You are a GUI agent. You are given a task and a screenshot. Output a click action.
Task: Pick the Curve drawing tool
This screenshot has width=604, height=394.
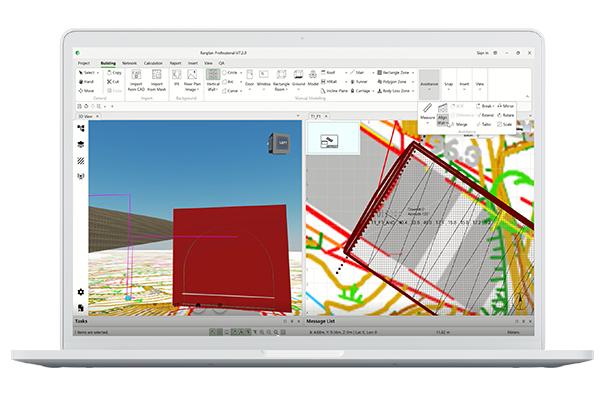click(x=230, y=91)
